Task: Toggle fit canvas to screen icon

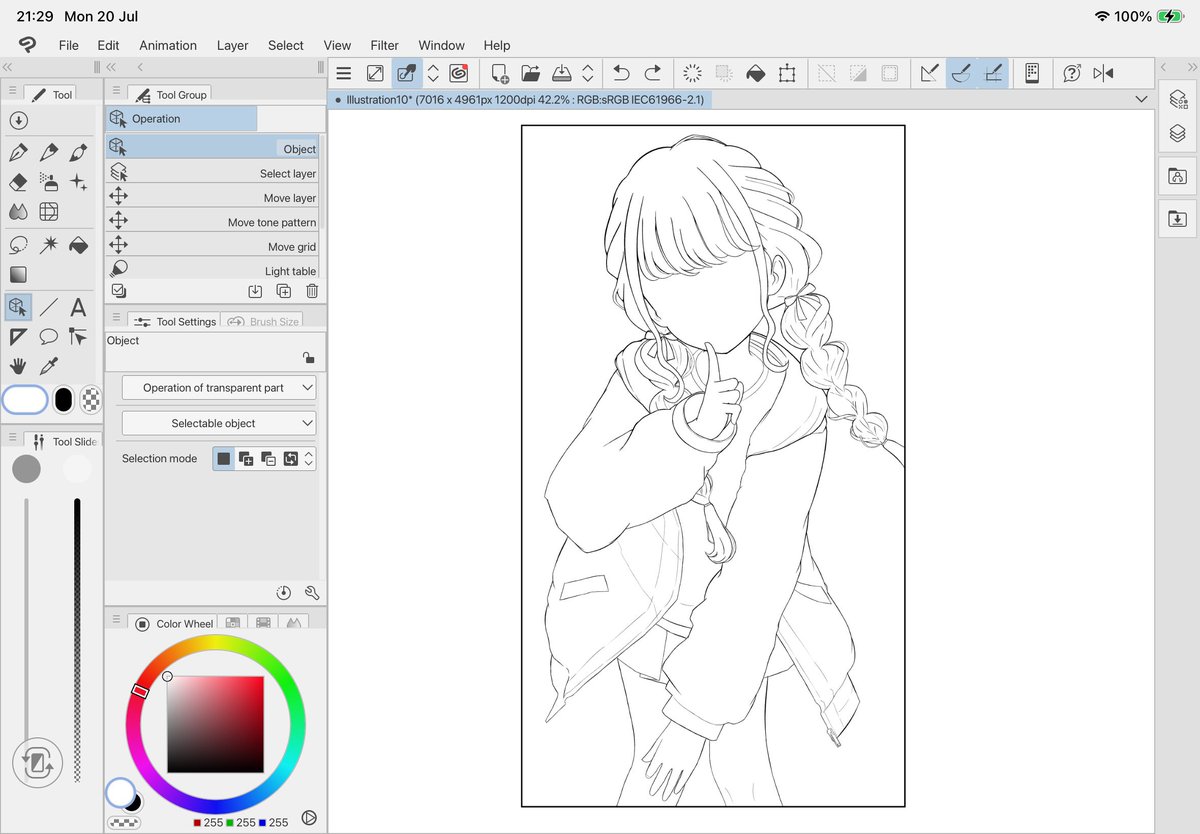Action: click(375, 73)
